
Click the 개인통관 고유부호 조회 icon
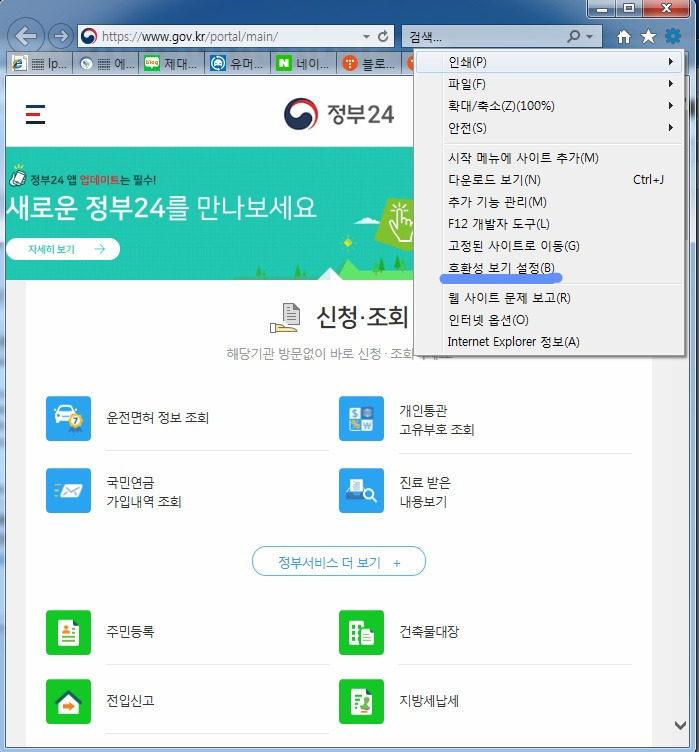click(361, 418)
